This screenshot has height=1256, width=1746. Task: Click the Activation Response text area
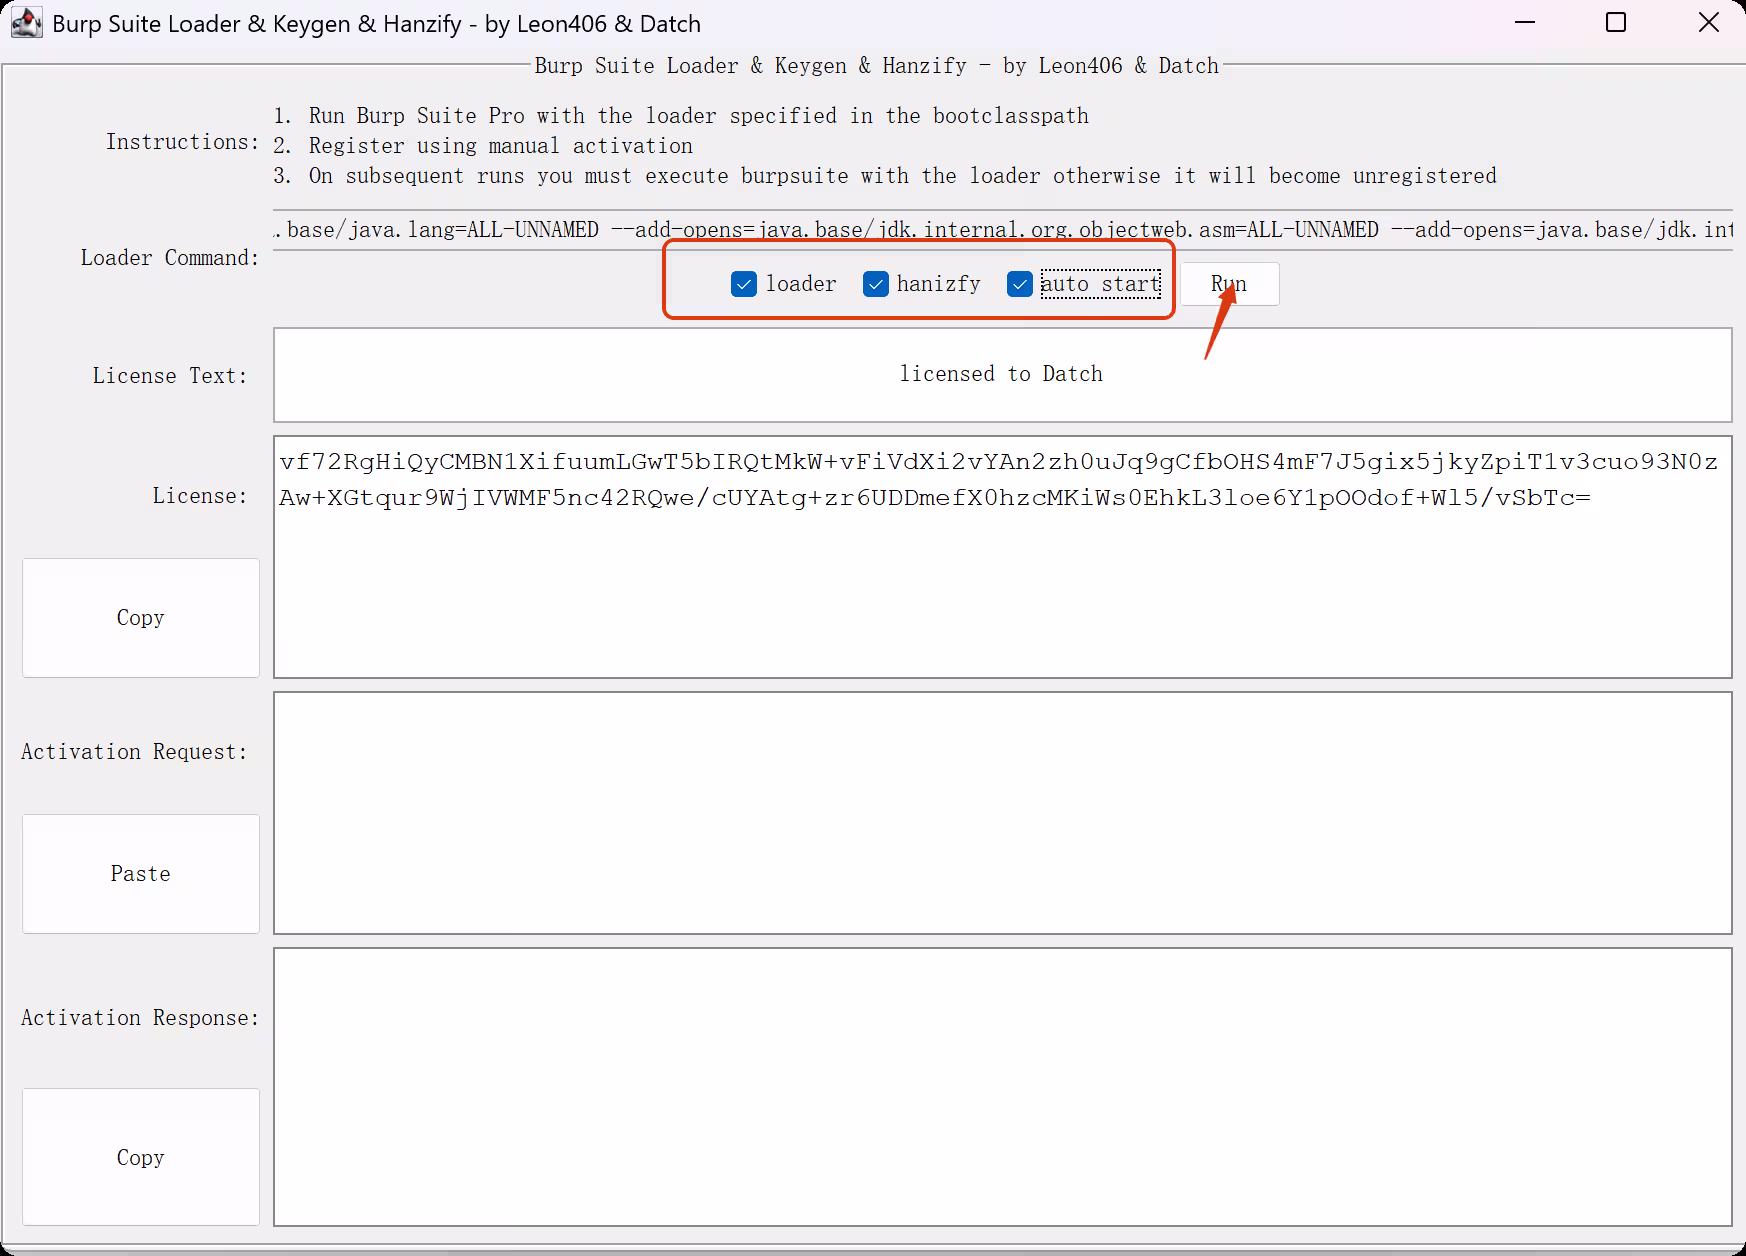[1003, 1087]
